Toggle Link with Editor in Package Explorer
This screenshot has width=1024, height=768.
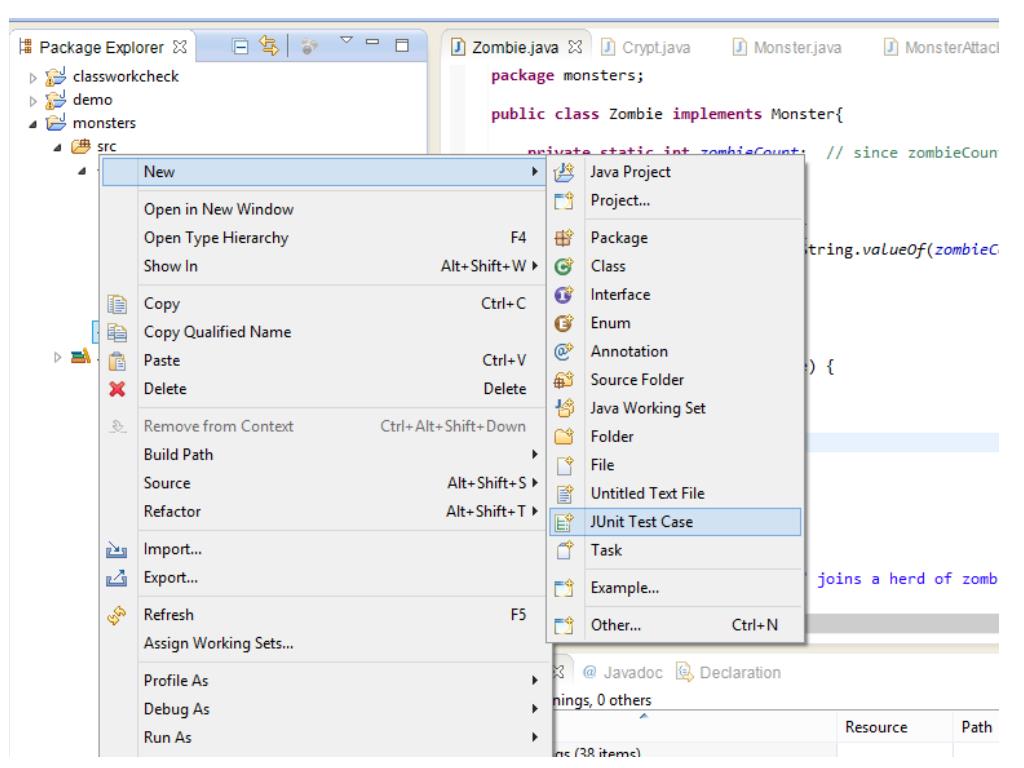(268, 46)
